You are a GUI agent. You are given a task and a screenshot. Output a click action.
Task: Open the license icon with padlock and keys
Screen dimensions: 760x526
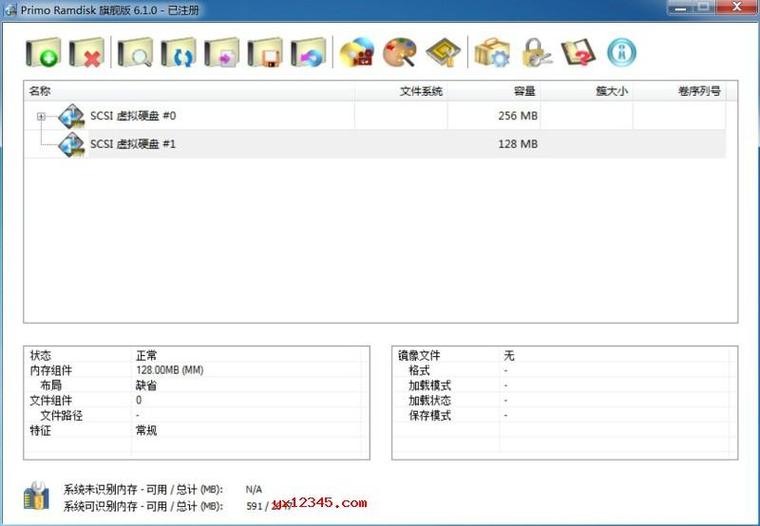(536, 52)
